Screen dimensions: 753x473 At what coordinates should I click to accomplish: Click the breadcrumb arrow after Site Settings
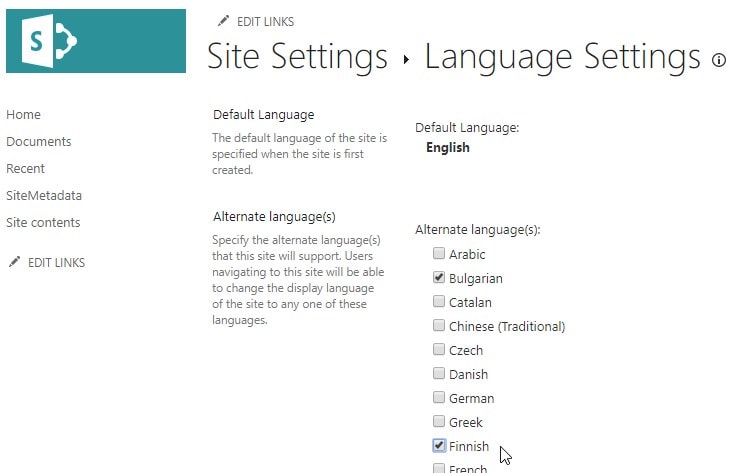click(406, 60)
